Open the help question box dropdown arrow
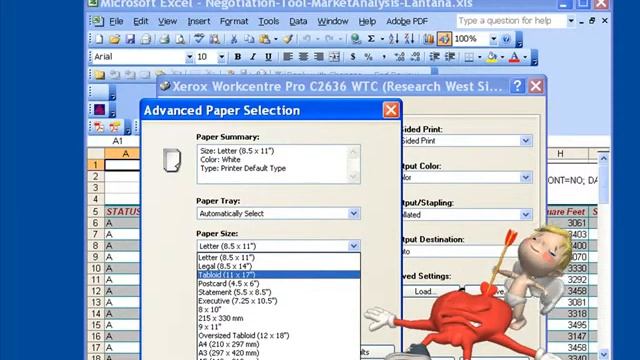 (x=571, y=21)
